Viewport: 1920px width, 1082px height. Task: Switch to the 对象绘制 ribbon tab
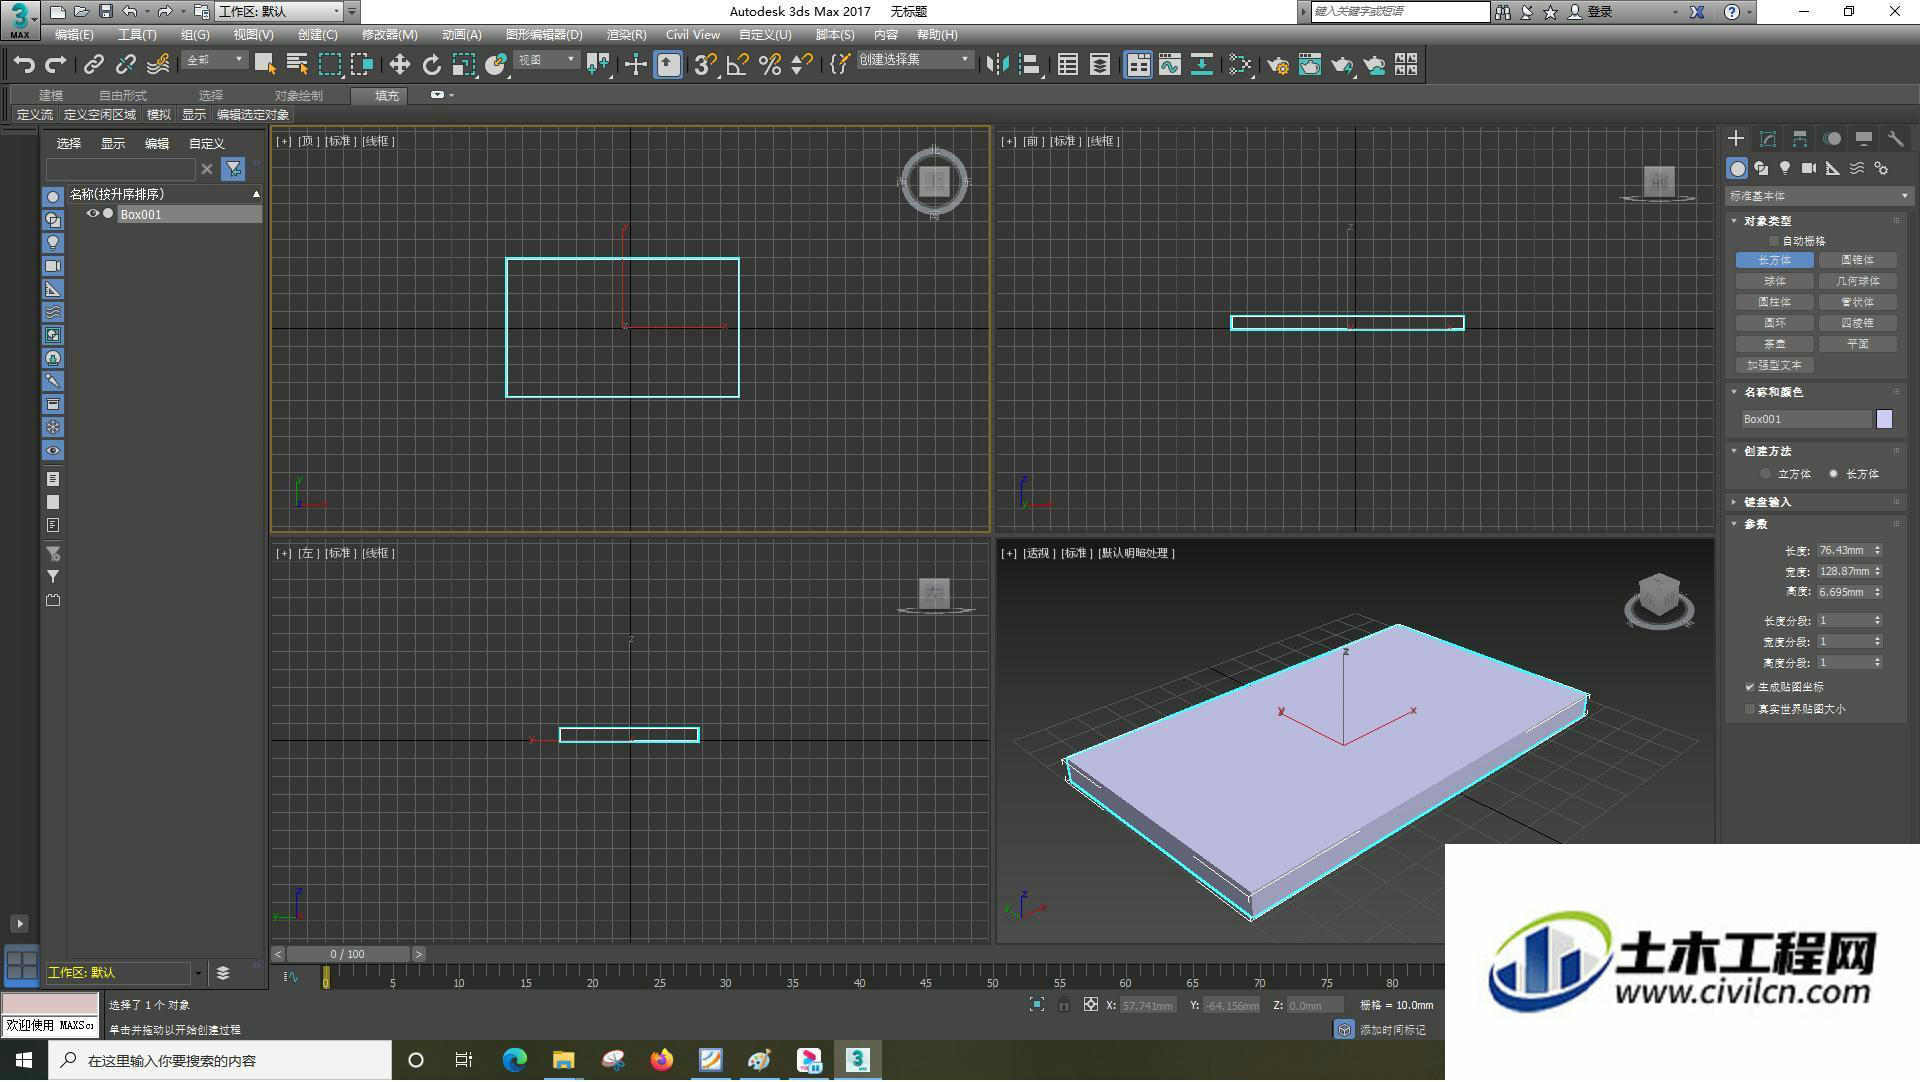point(298,96)
